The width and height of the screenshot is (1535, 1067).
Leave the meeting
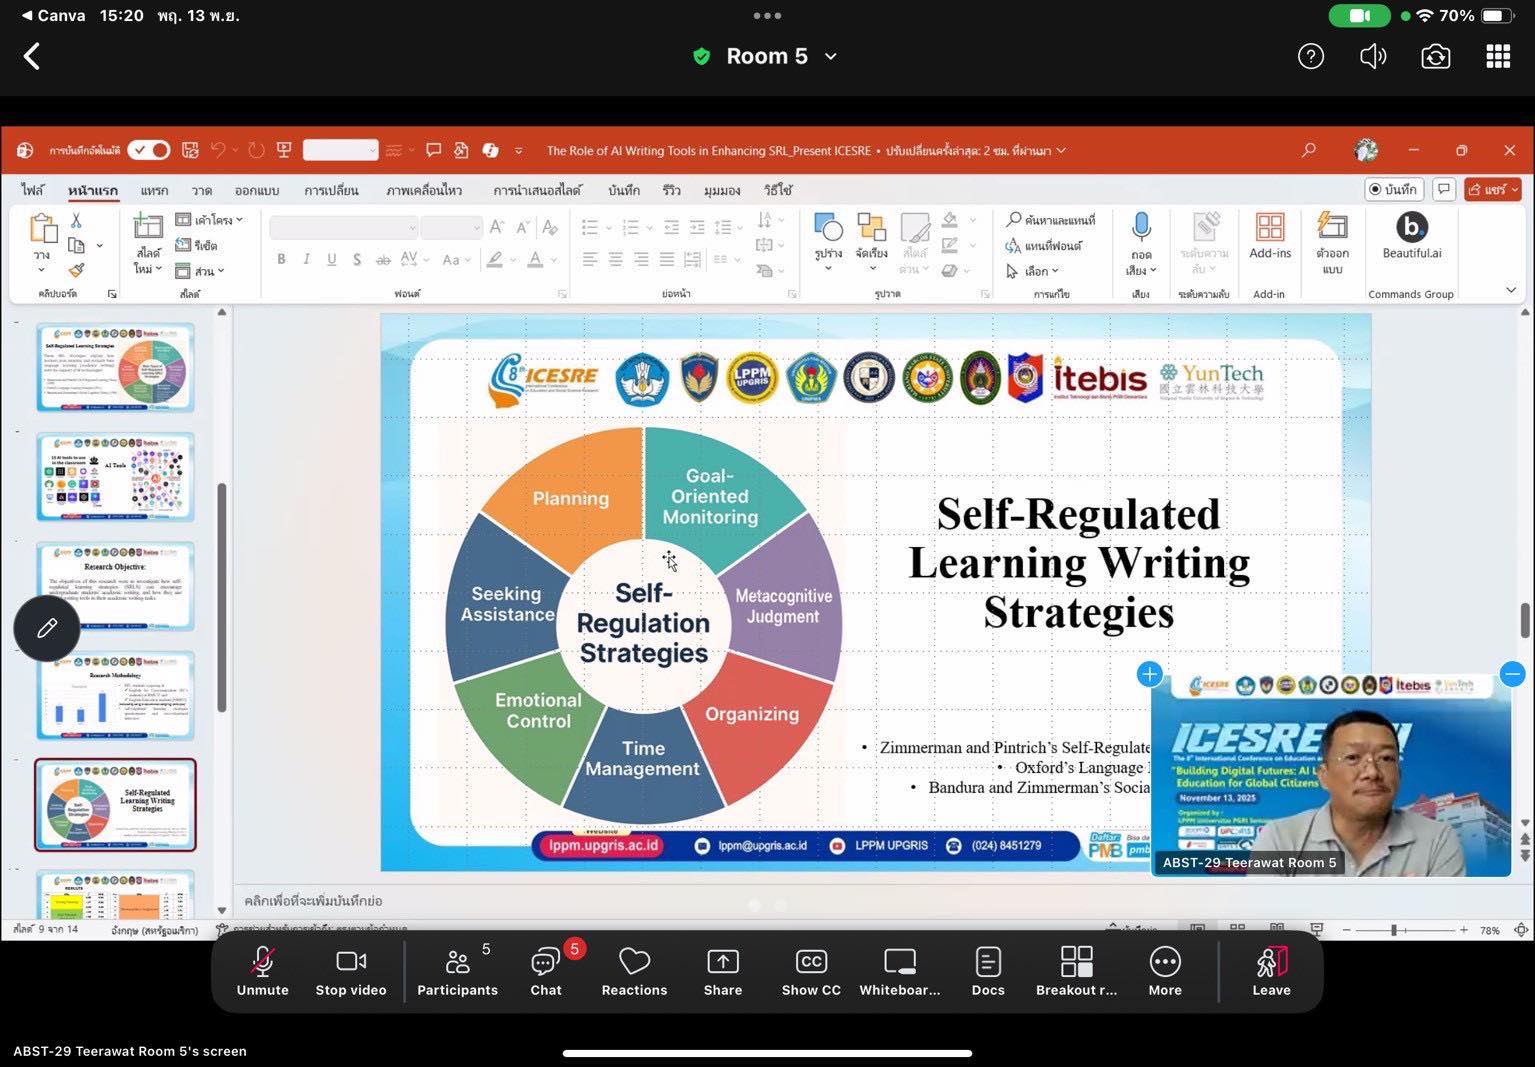click(1271, 971)
